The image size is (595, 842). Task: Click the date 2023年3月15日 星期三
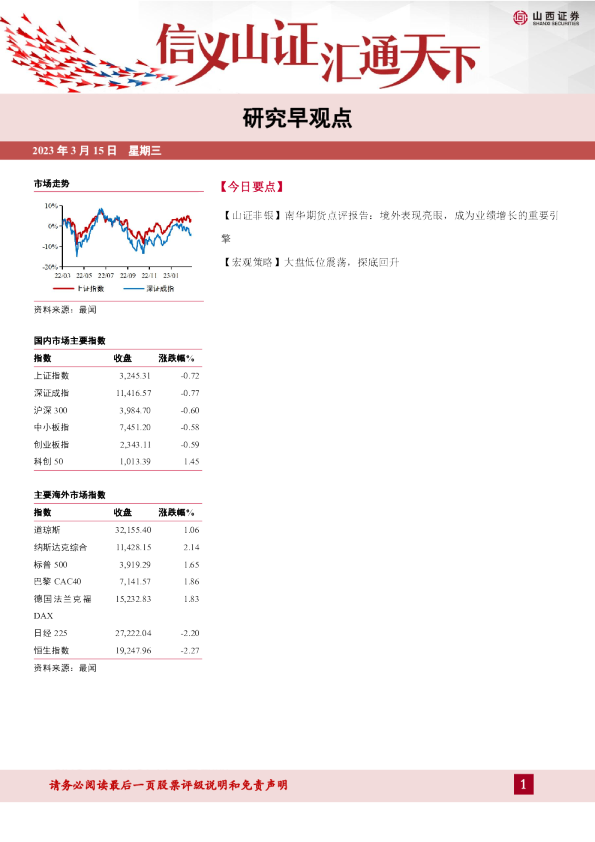click(97, 151)
